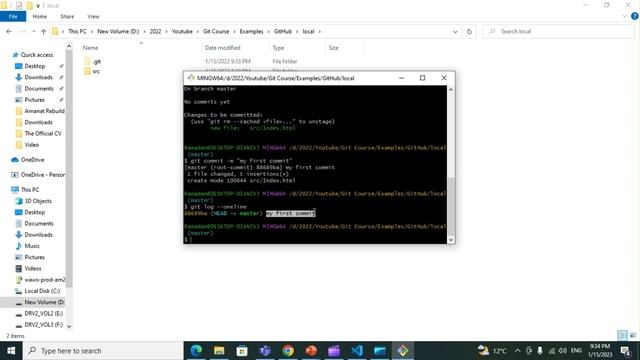The height and width of the screenshot is (360, 640).
Task: Open Windows Start menu
Action: click(11, 351)
